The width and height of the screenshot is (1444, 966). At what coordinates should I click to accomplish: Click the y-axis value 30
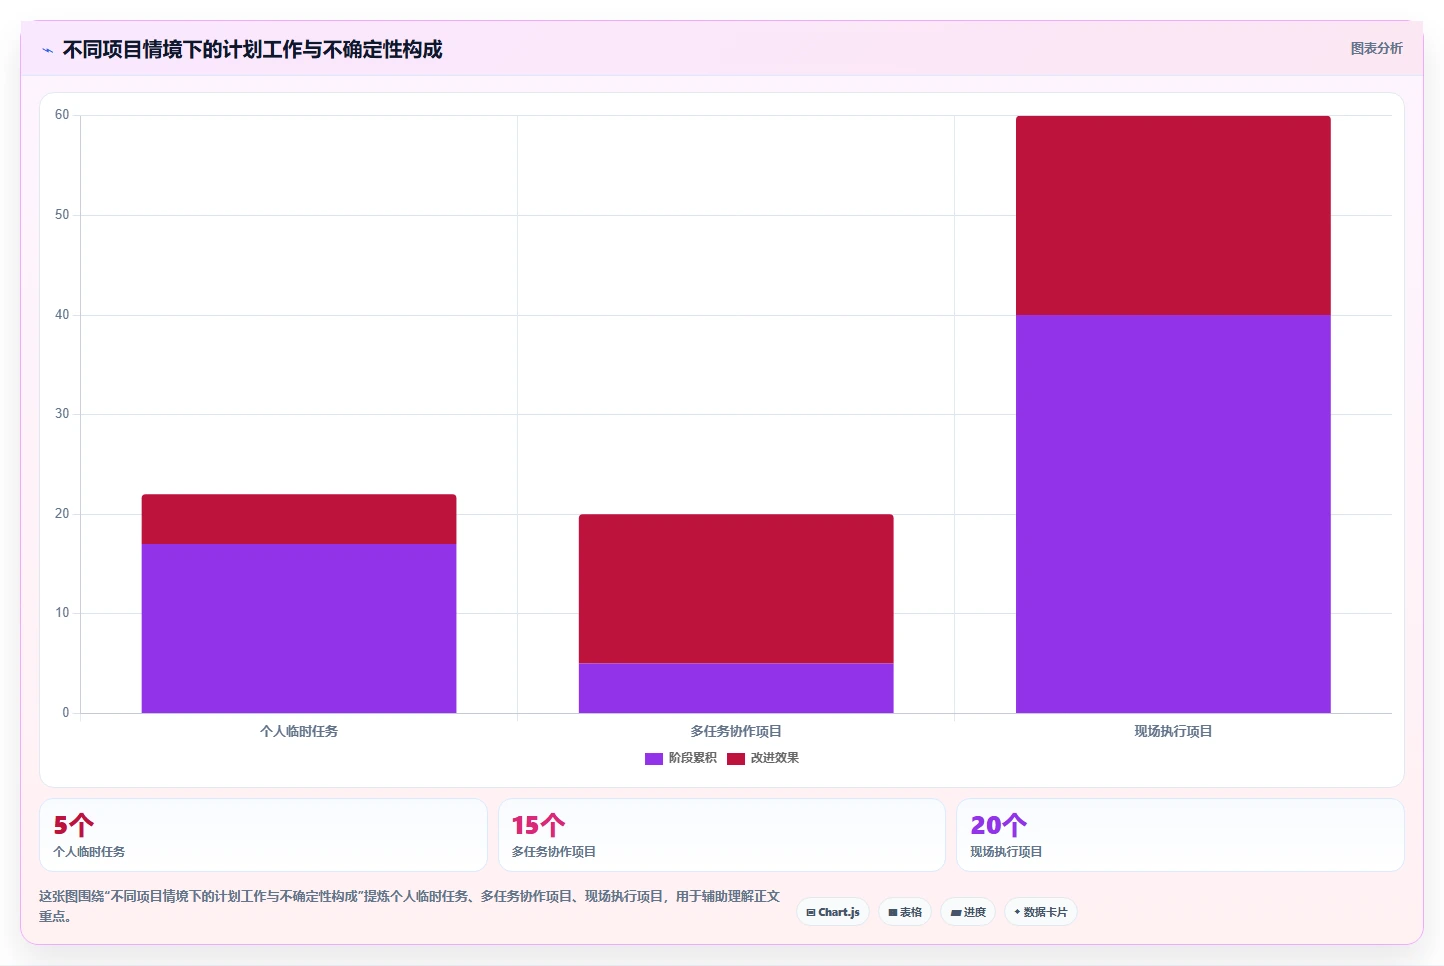(62, 414)
